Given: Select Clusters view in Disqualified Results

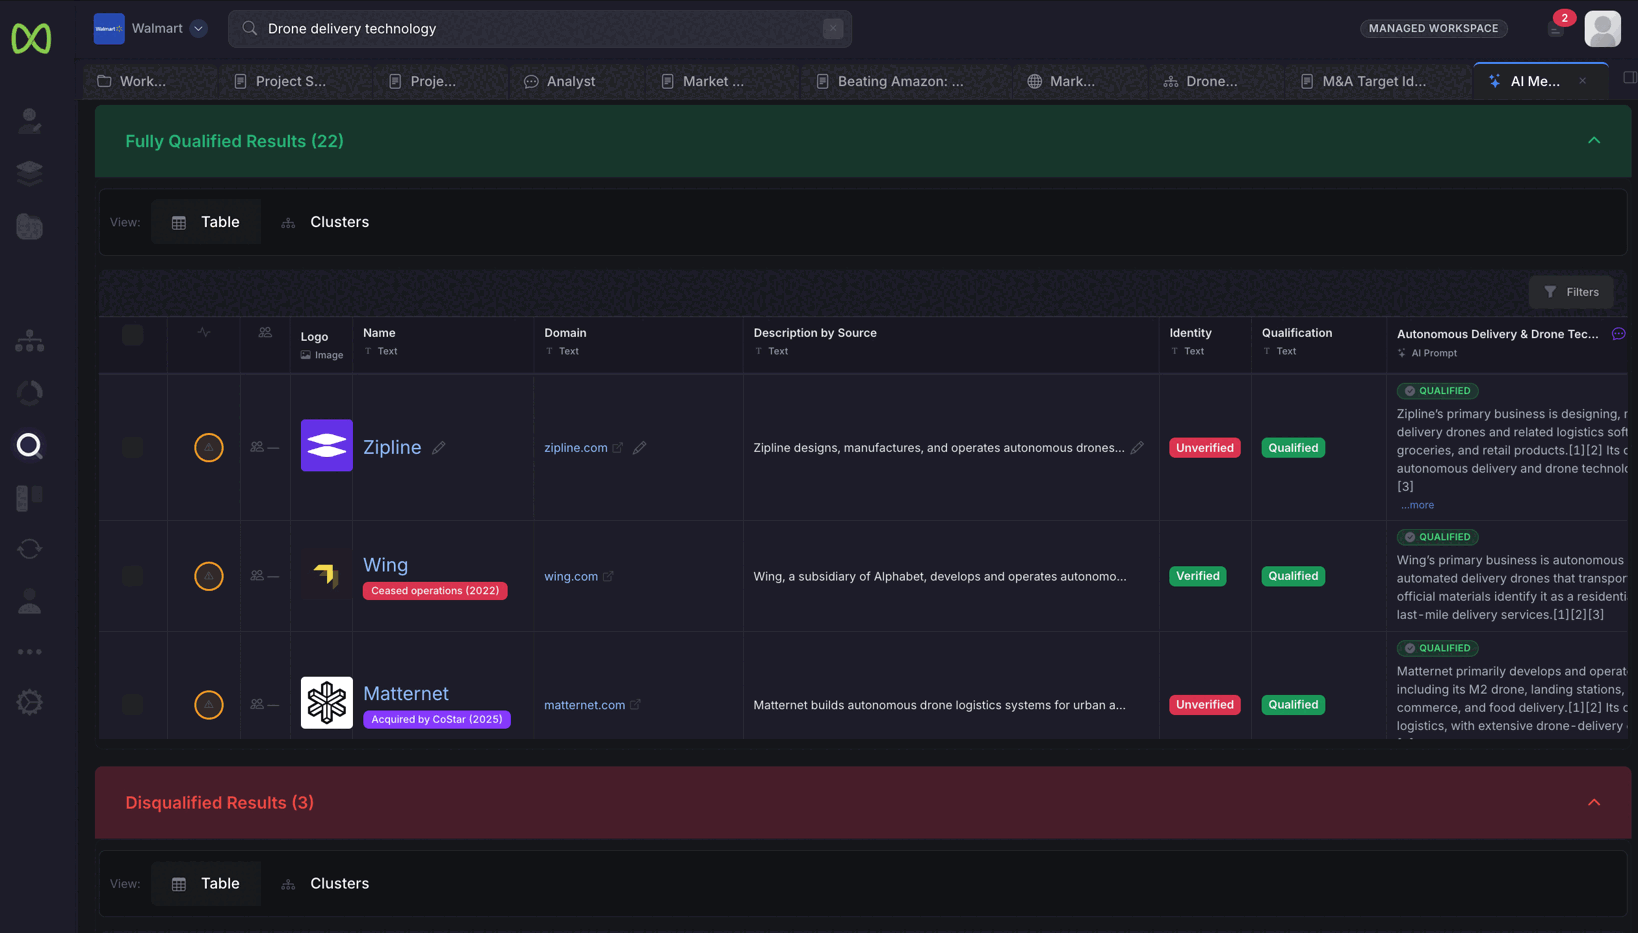Looking at the screenshot, I should [x=325, y=884].
